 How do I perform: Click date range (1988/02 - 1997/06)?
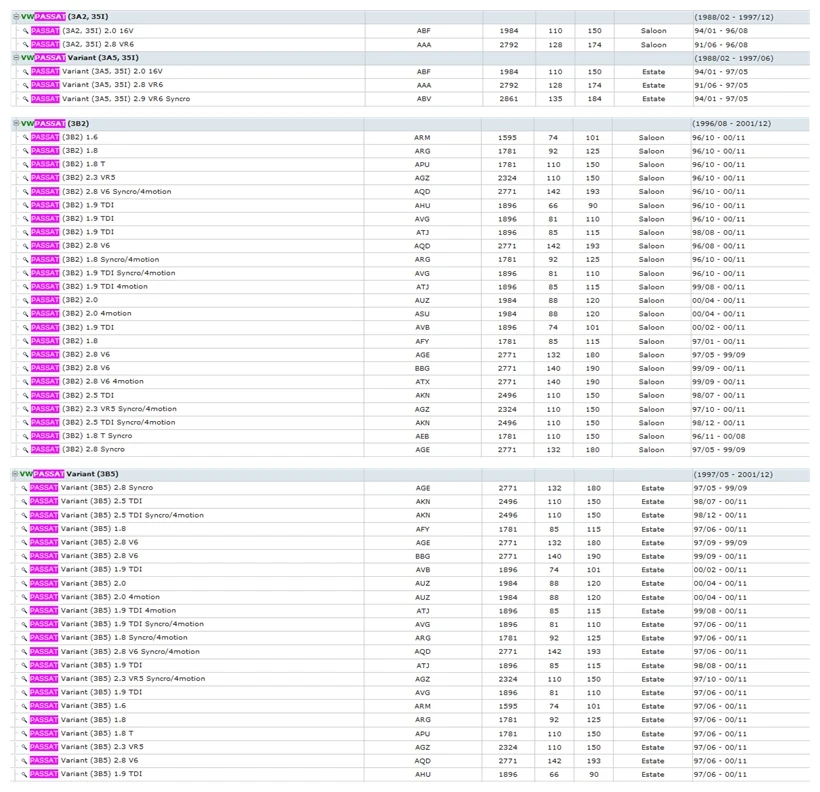[734, 58]
